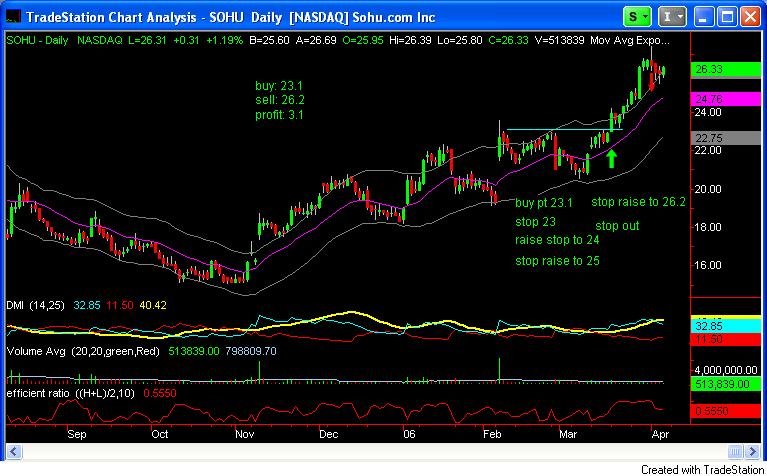Minimize the Chart Analysis window
The height and width of the screenshot is (476, 767).
tap(704, 17)
